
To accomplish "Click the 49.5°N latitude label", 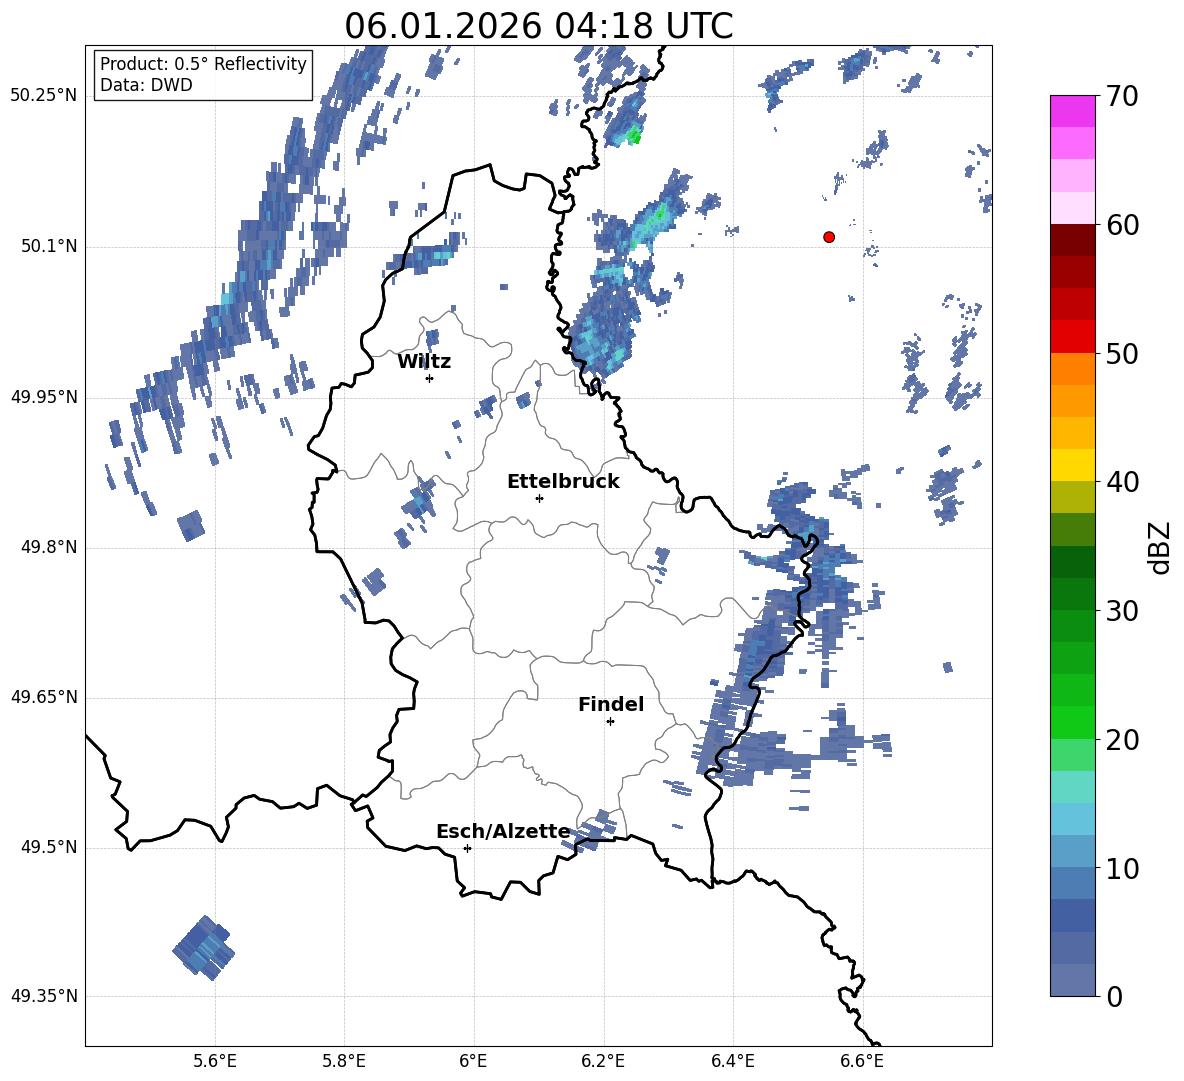I will pyautogui.click(x=50, y=847).
